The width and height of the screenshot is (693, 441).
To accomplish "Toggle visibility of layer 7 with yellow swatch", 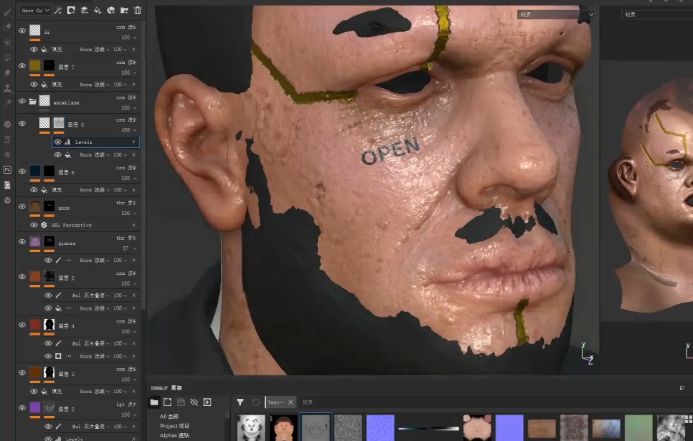I will tap(22, 66).
